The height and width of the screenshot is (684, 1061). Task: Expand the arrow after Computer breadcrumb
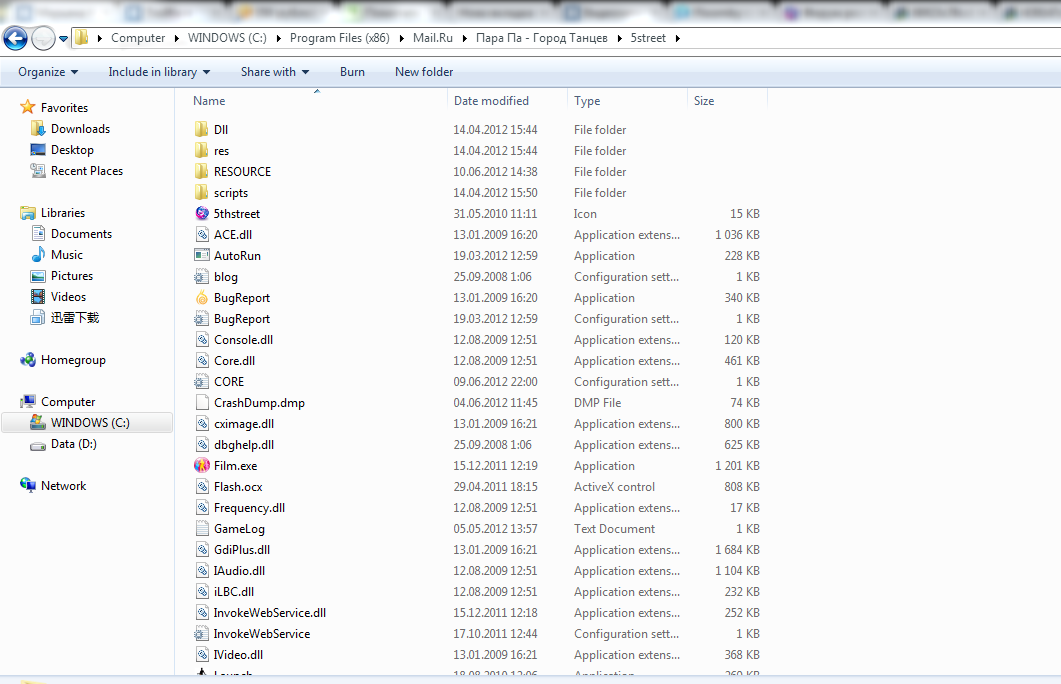[x=177, y=39]
